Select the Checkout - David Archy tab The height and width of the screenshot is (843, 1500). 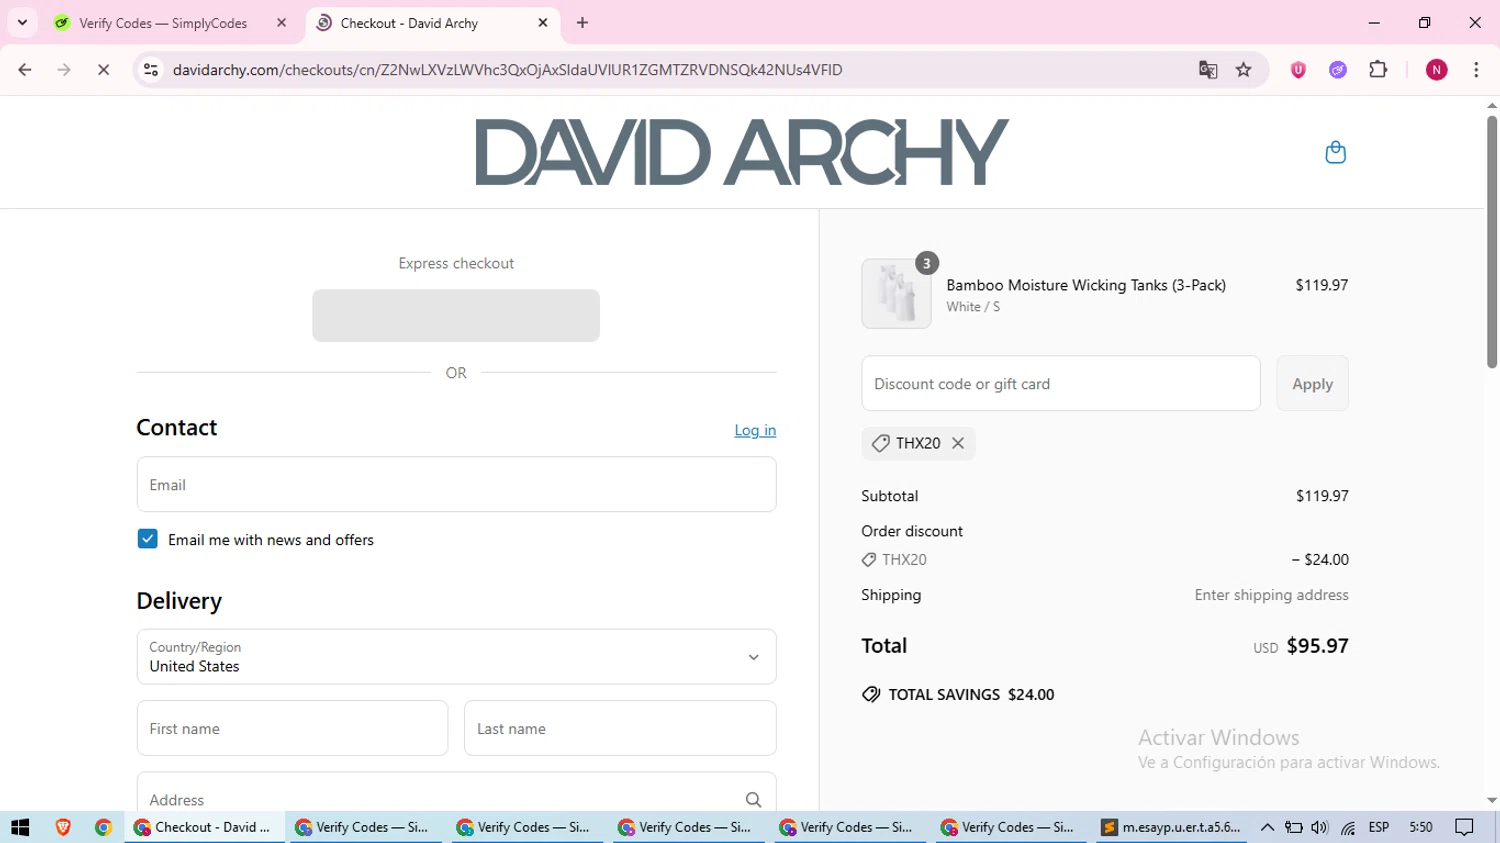coord(433,23)
